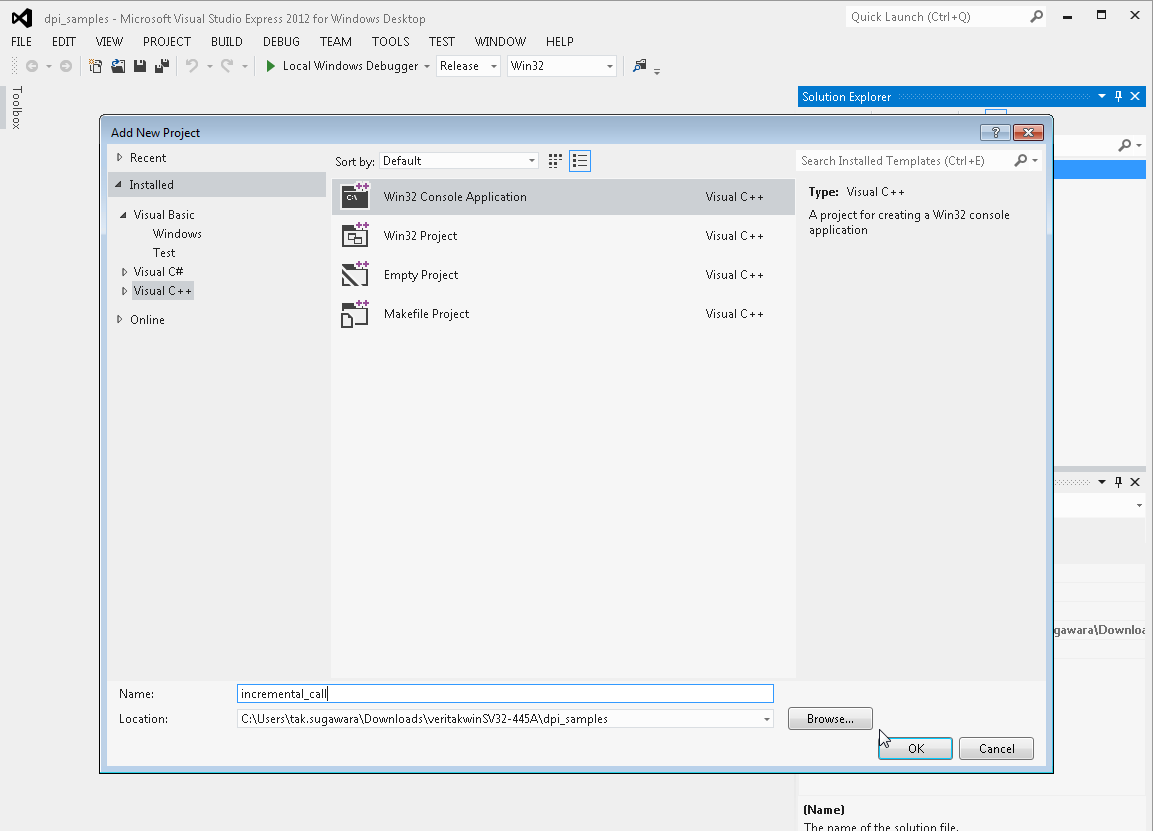This screenshot has width=1153, height=831.
Task: Open the Win32 platform dropdown
Action: click(562, 66)
